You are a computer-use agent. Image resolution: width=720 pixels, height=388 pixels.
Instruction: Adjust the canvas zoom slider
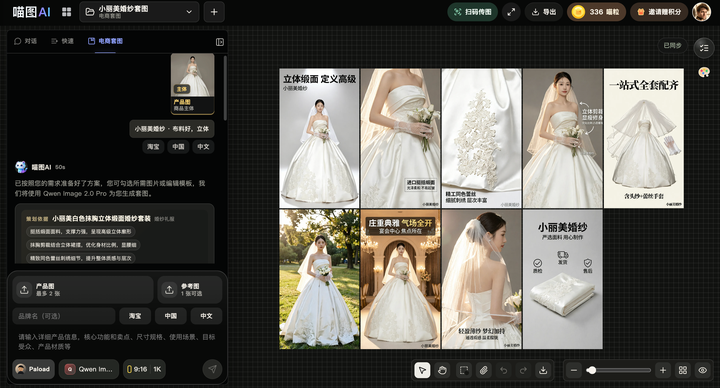pyautogui.click(x=619, y=370)
